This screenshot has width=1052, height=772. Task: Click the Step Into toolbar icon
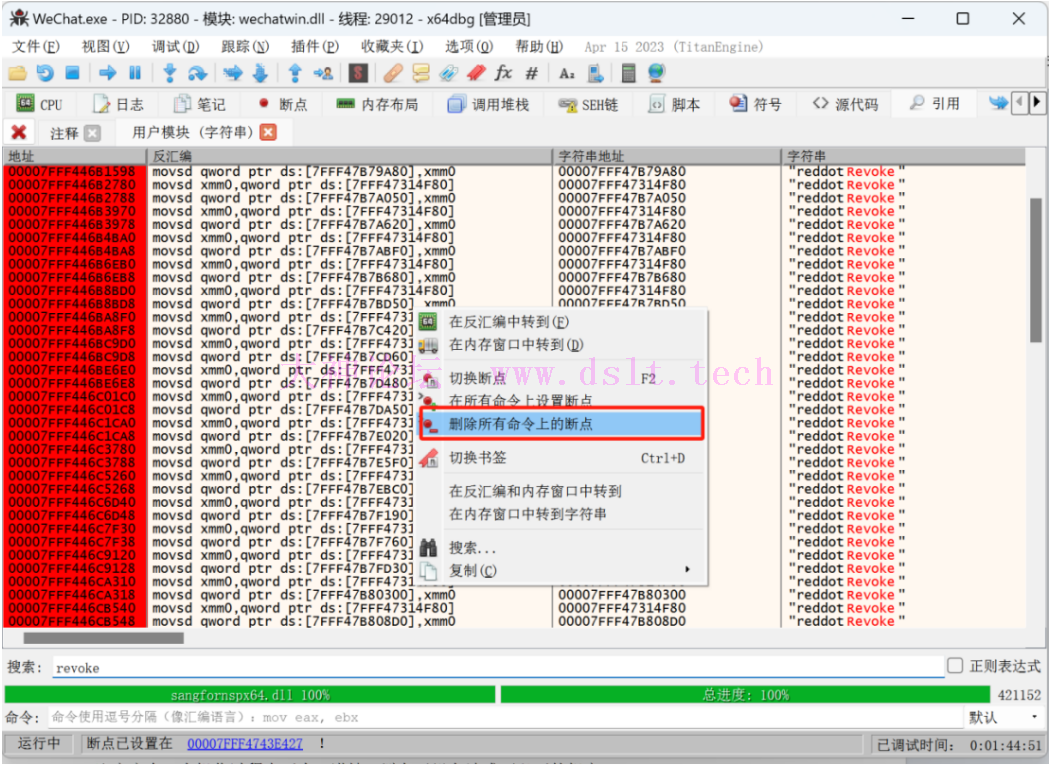click(x=170, y=73)
